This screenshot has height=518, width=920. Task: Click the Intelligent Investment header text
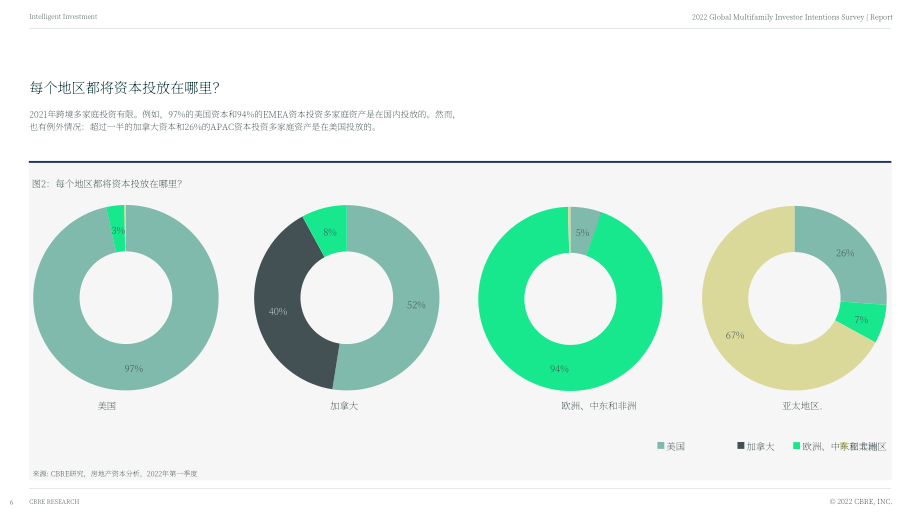(x=63, y=16)
